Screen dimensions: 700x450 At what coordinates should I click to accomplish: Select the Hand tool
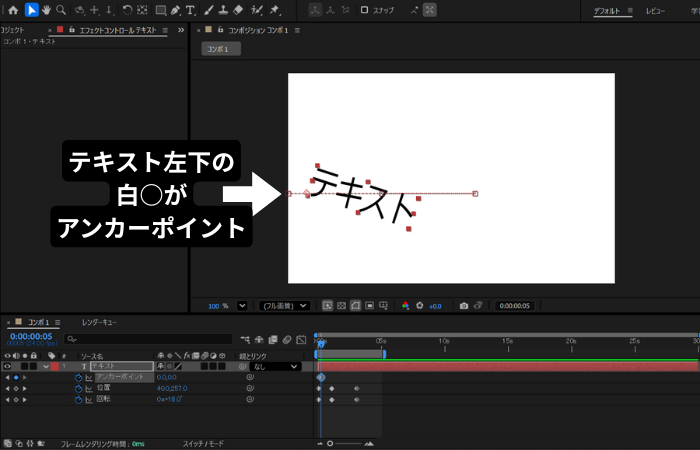click(x=46, y=10)
